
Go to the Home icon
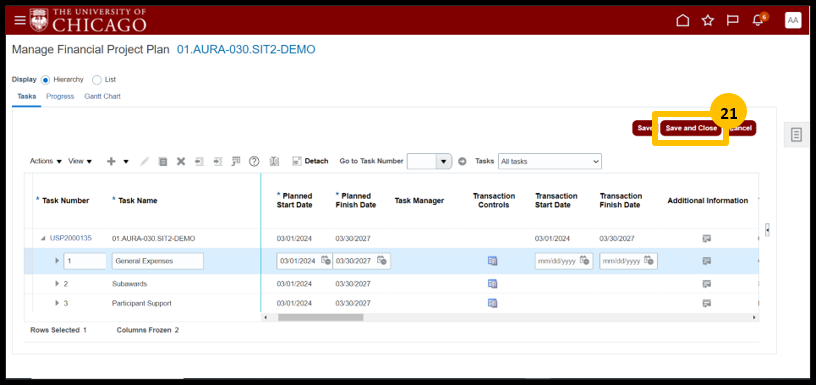(x=682, y=20)
